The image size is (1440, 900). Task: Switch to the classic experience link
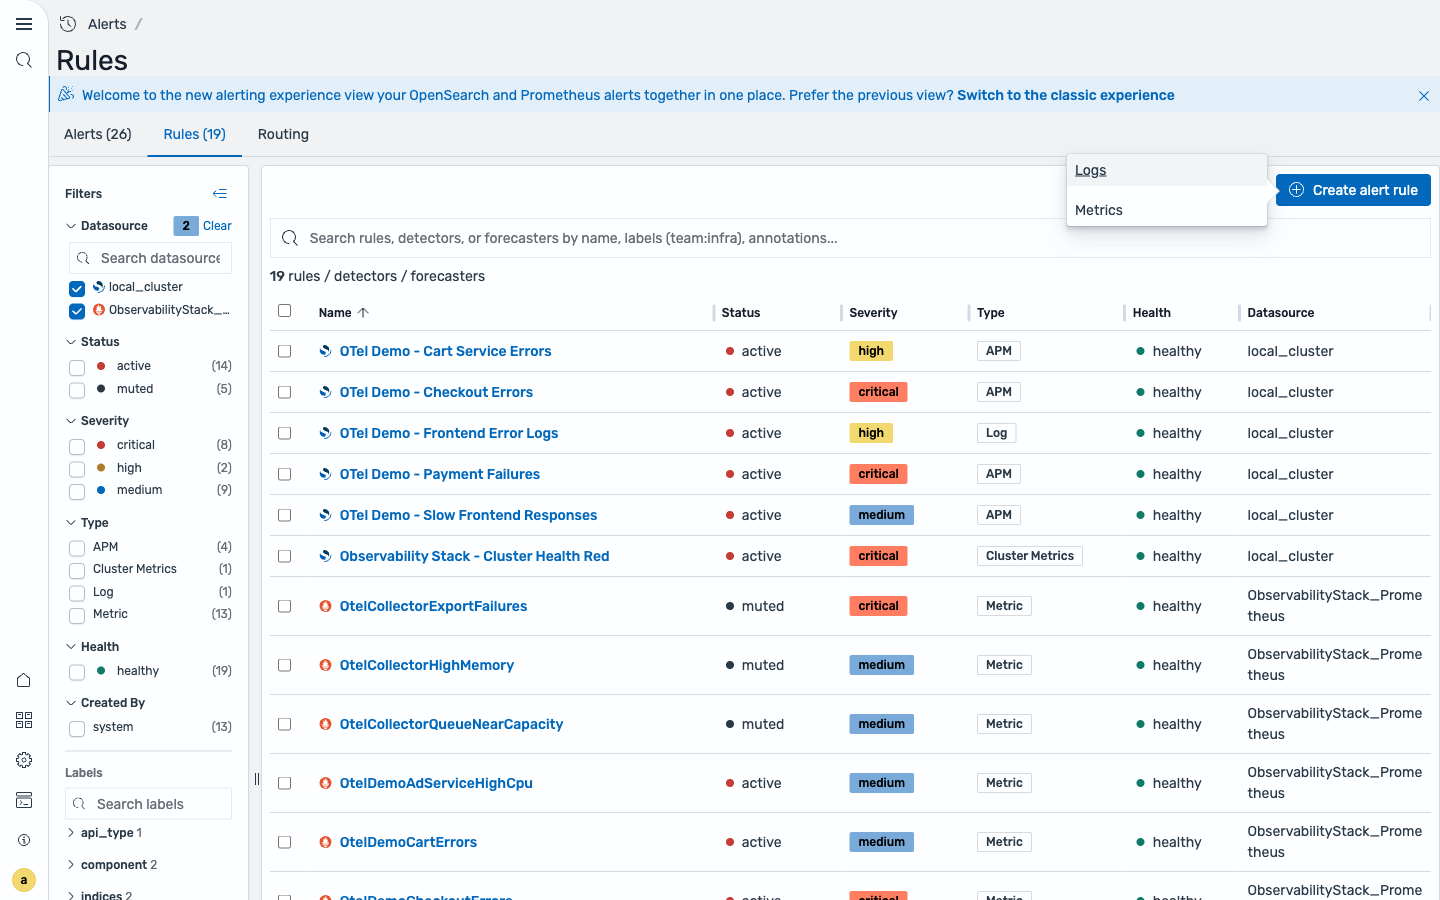coord(1066,95)
